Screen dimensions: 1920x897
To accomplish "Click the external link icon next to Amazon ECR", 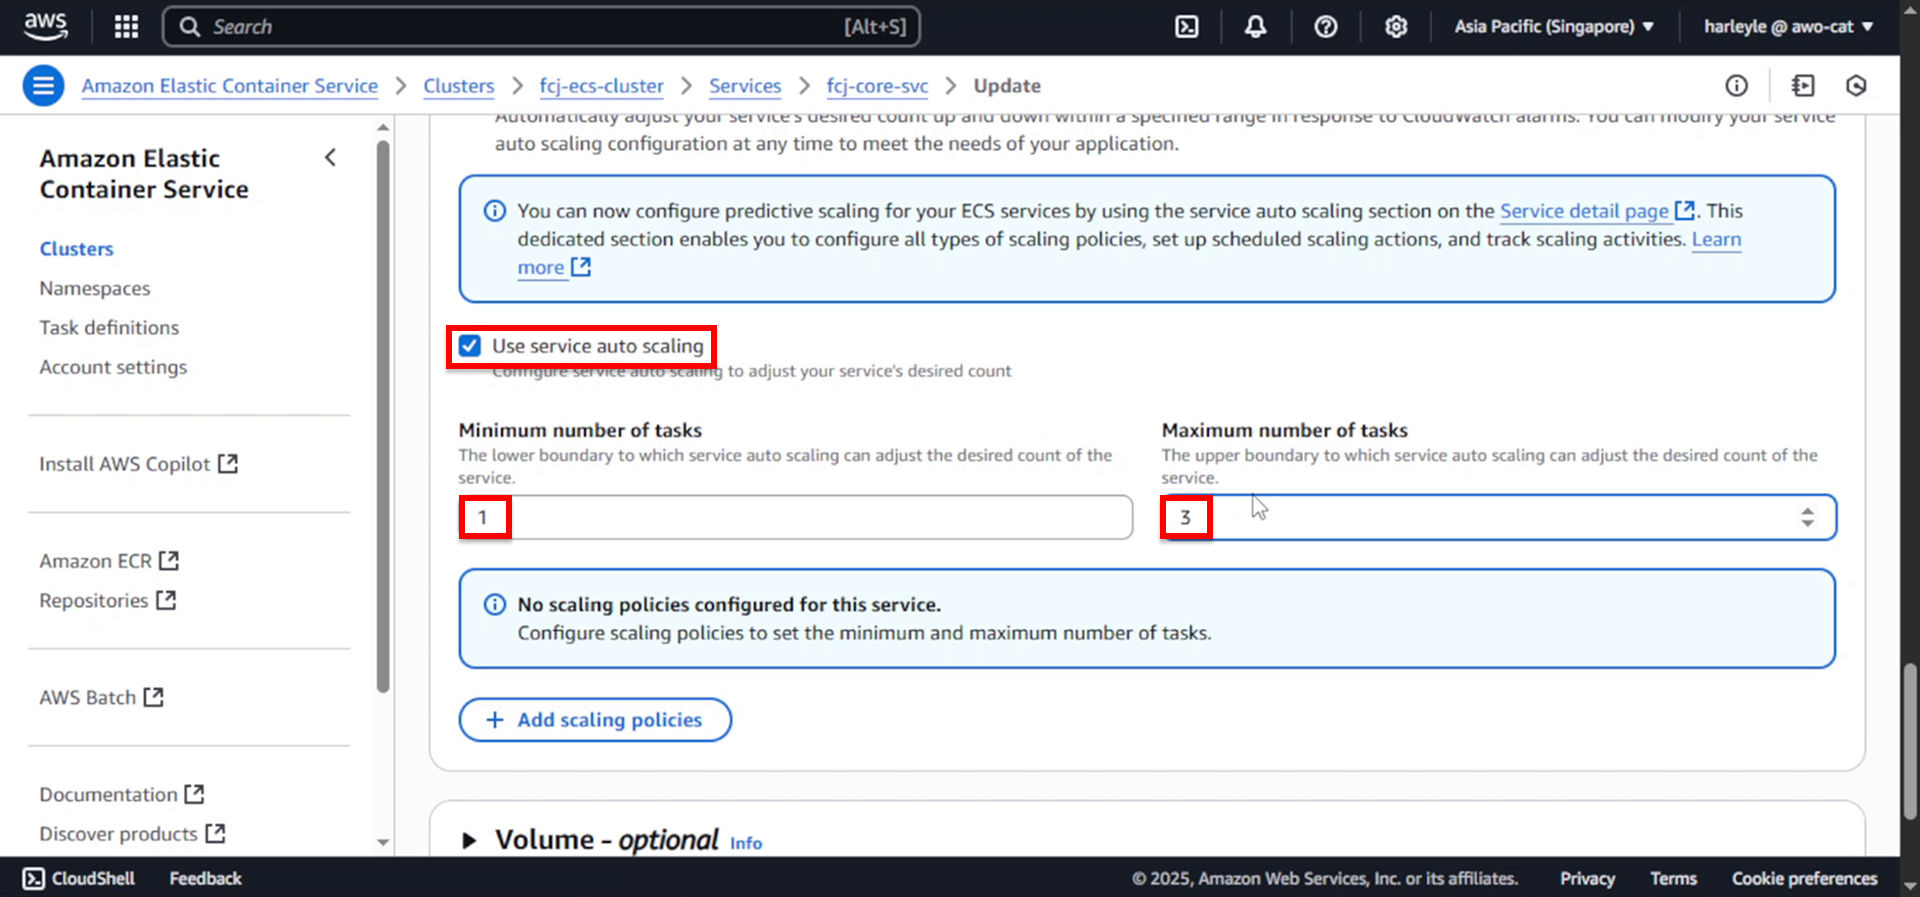I will pyautogui.click(x=169, y=561).
